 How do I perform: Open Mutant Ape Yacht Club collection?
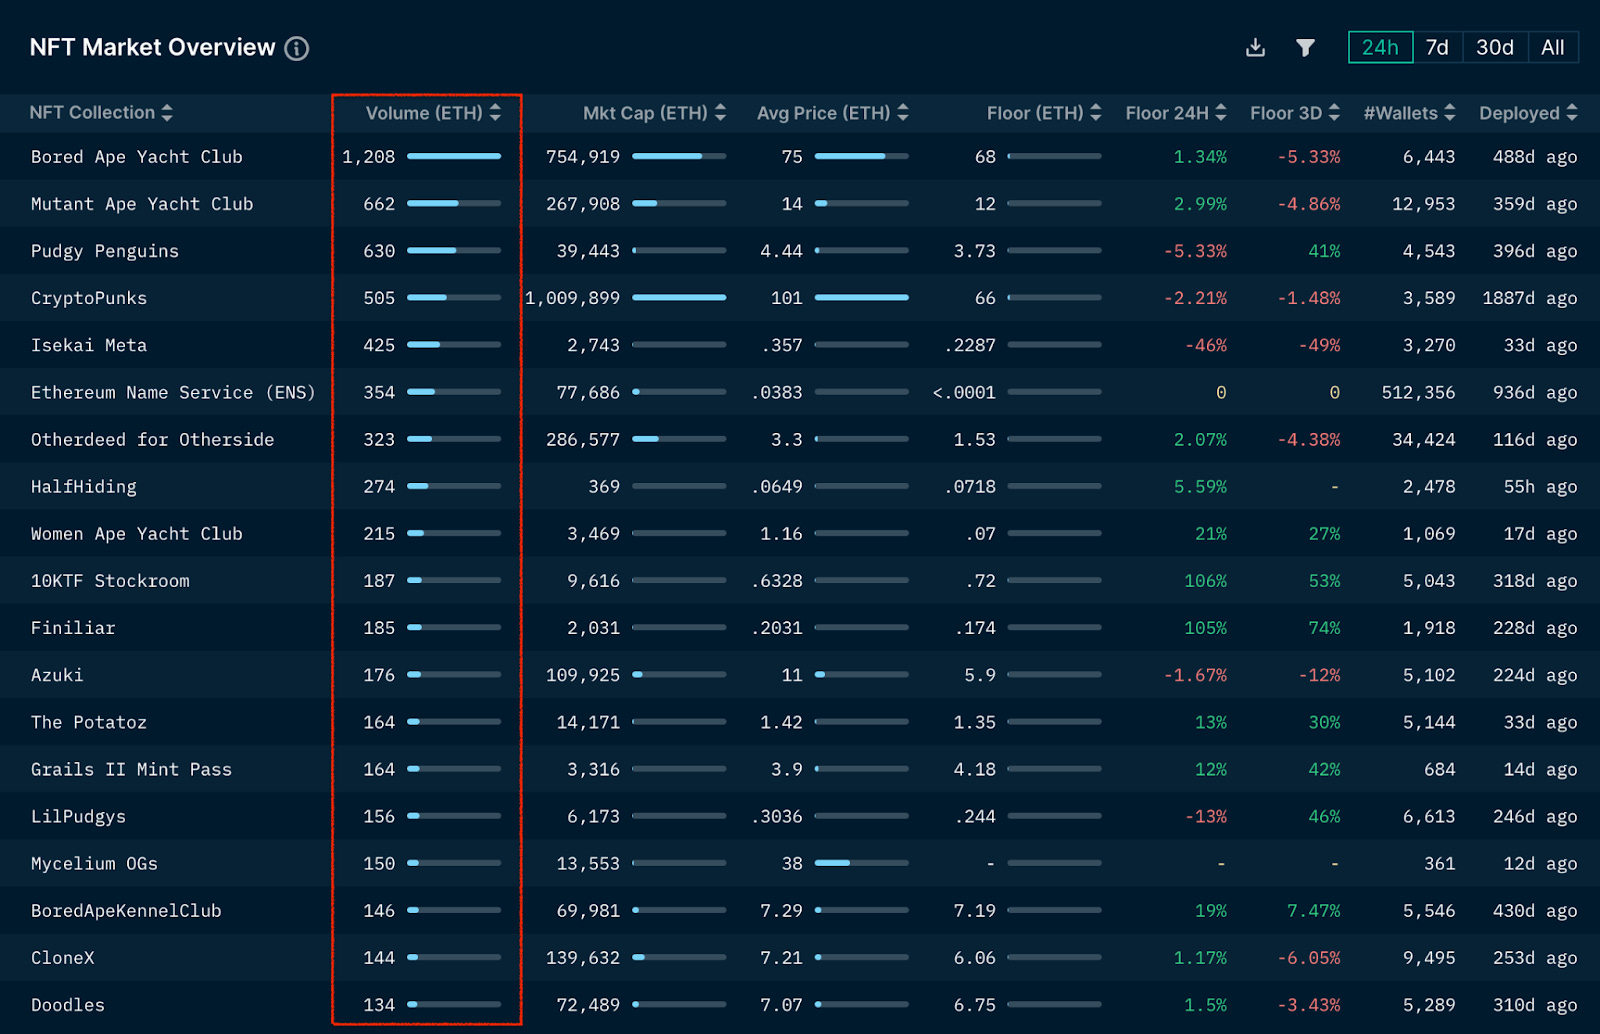(x=142, y=204)
